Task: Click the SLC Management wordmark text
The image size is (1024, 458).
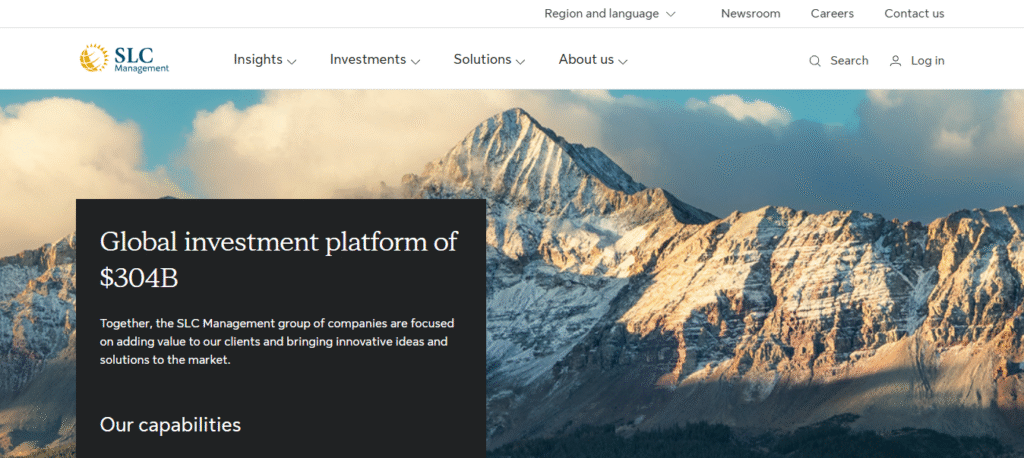Action: pyautogui.click(x=141, y=59)
